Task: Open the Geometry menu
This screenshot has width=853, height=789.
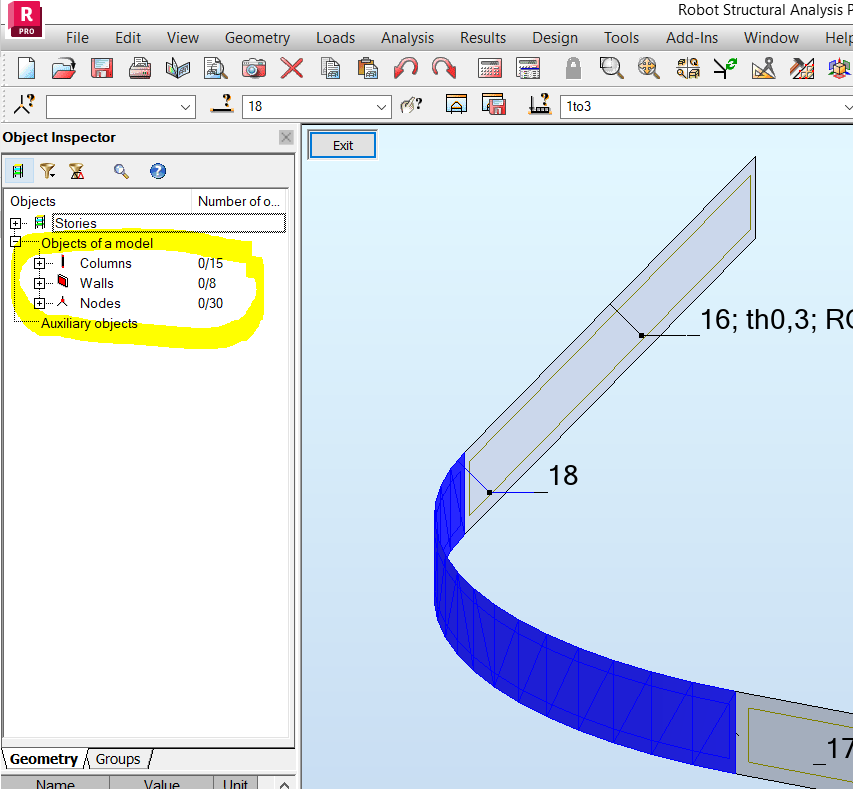Action: tap(257, 38)
